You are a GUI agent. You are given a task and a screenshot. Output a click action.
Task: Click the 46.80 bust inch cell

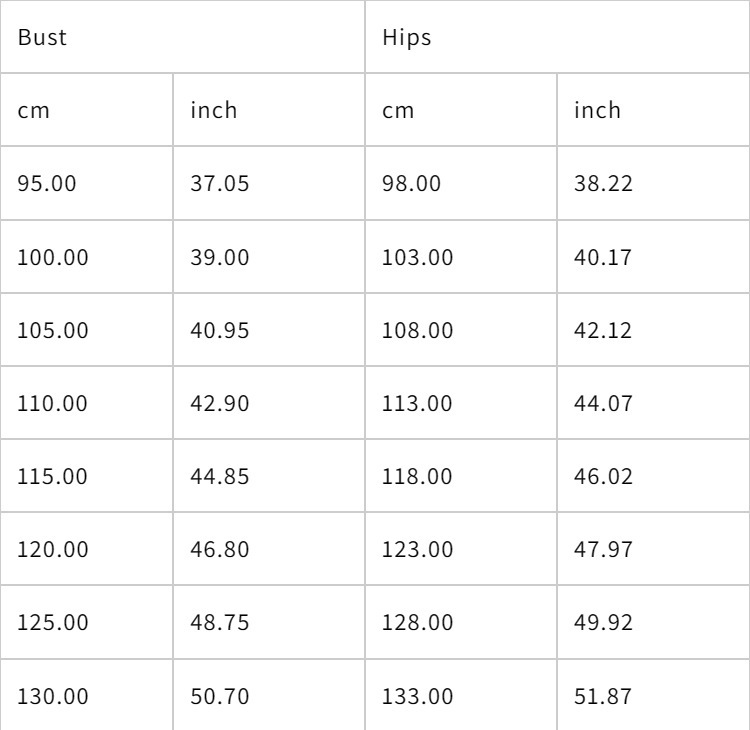[x=220, y=549]
